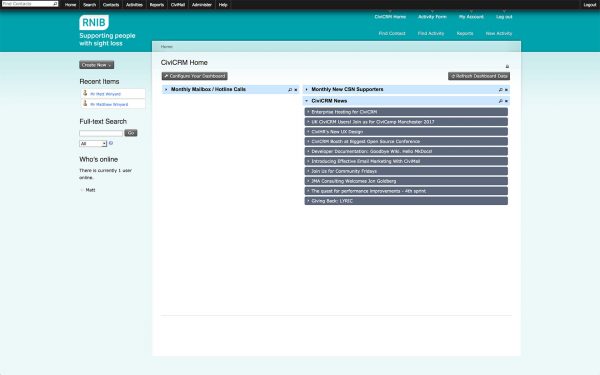This screenshot has height=375, width=600.
Task: Click magnifier icon in Find Contacts box
Action: [x=55, y=4]
